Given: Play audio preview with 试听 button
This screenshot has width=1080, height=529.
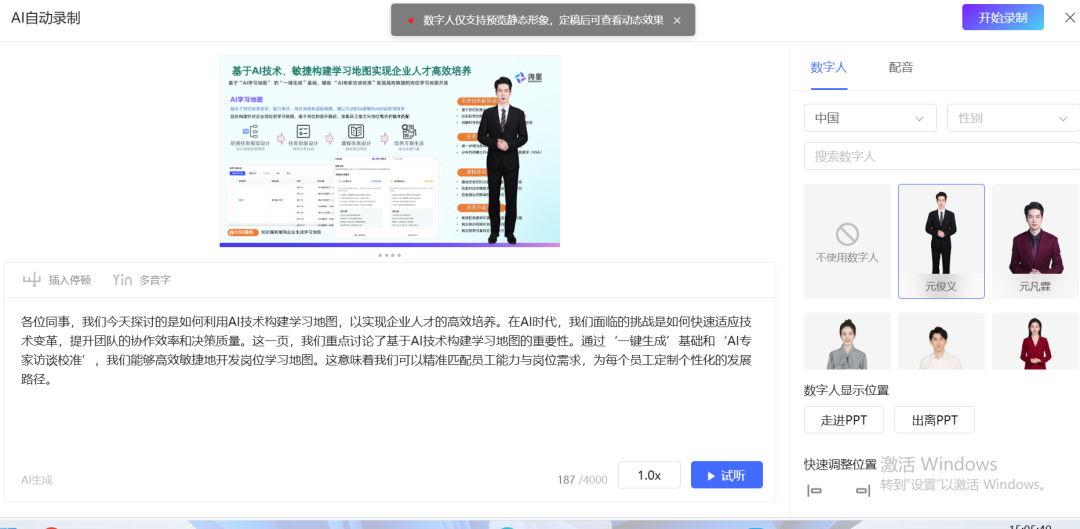Looking at the screenshot, I should (x=726, y=475).
